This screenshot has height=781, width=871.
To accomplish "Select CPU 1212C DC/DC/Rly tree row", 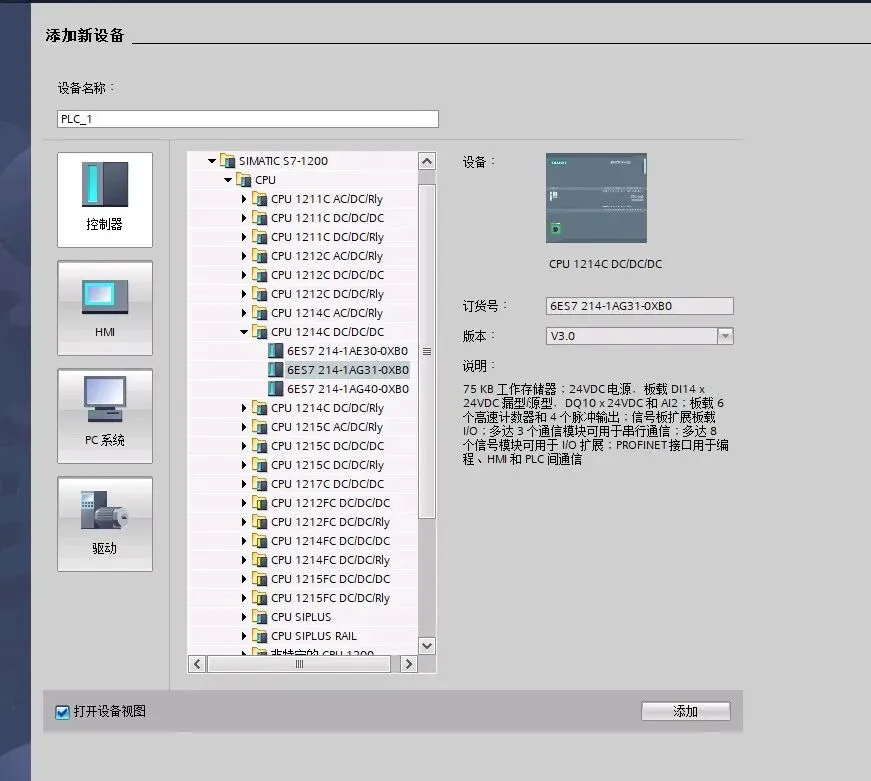I will pyautogui.click(x=327, y=294).
